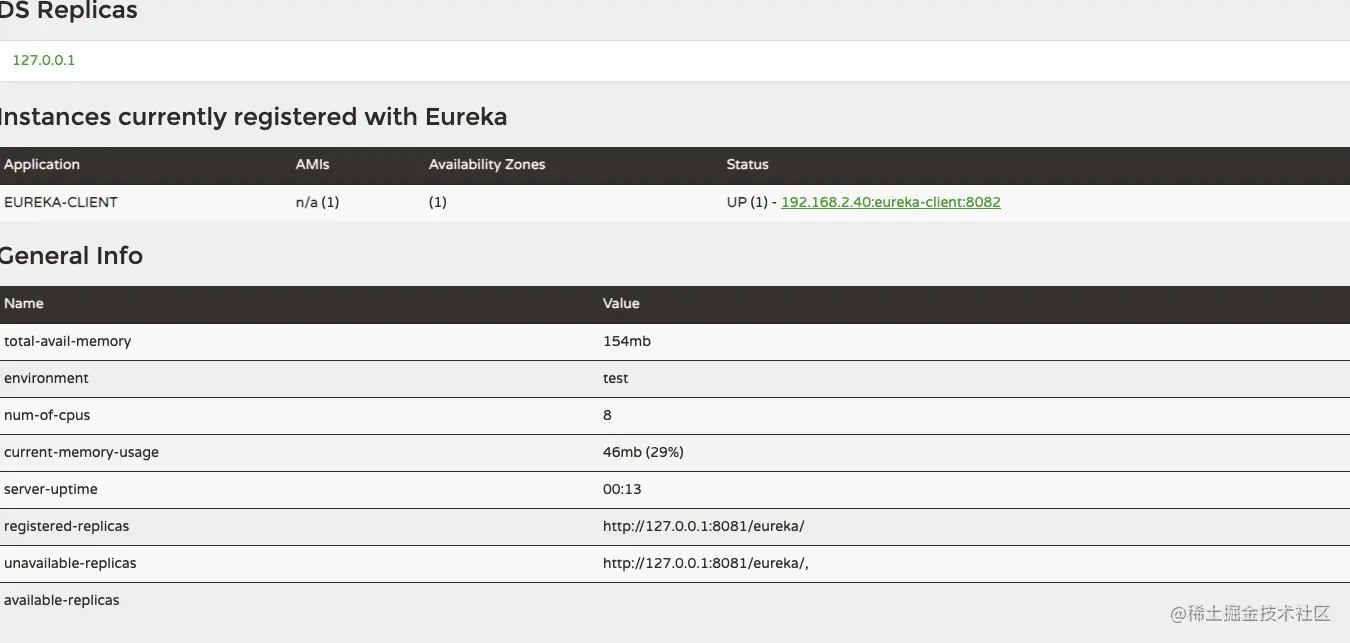
Task: Select the server-uptime row label
Action: tap(51, 490)
